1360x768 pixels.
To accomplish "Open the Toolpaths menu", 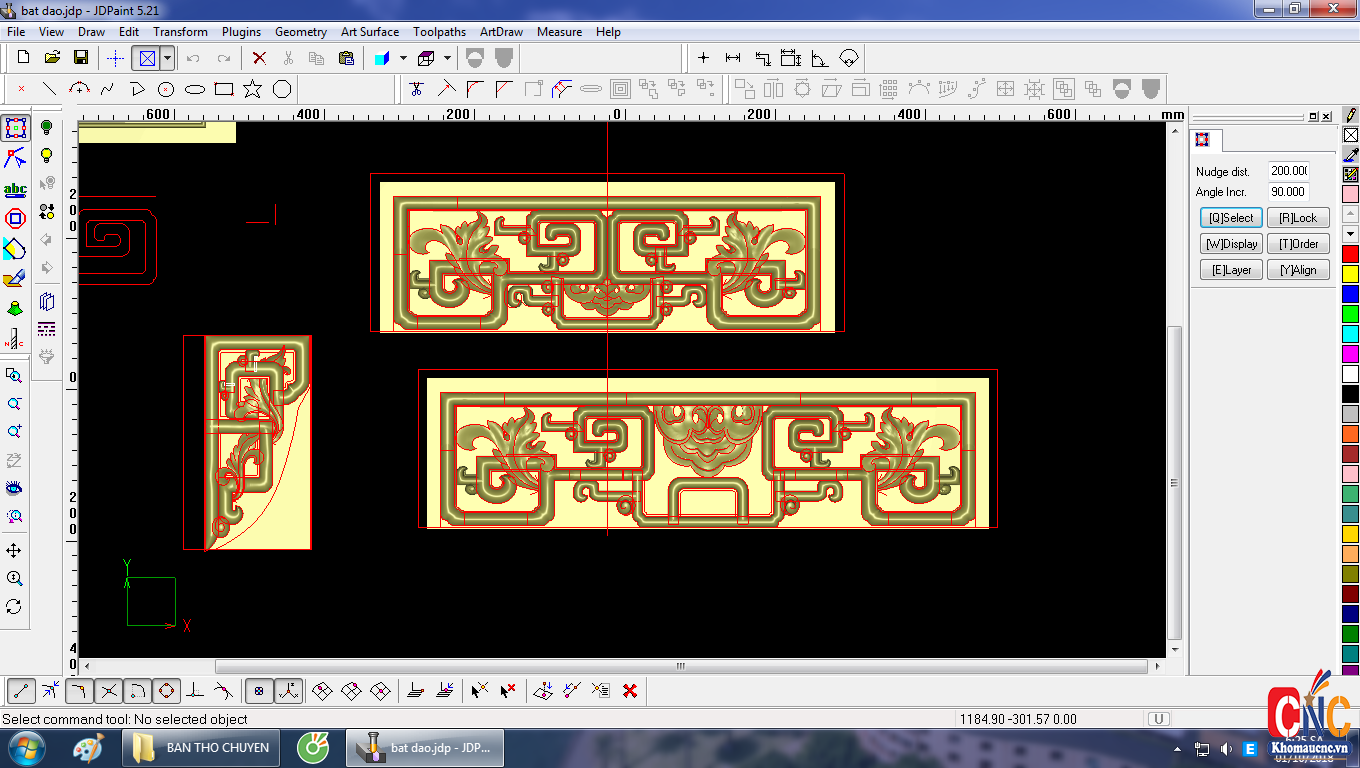I will (x=440, y=32).
